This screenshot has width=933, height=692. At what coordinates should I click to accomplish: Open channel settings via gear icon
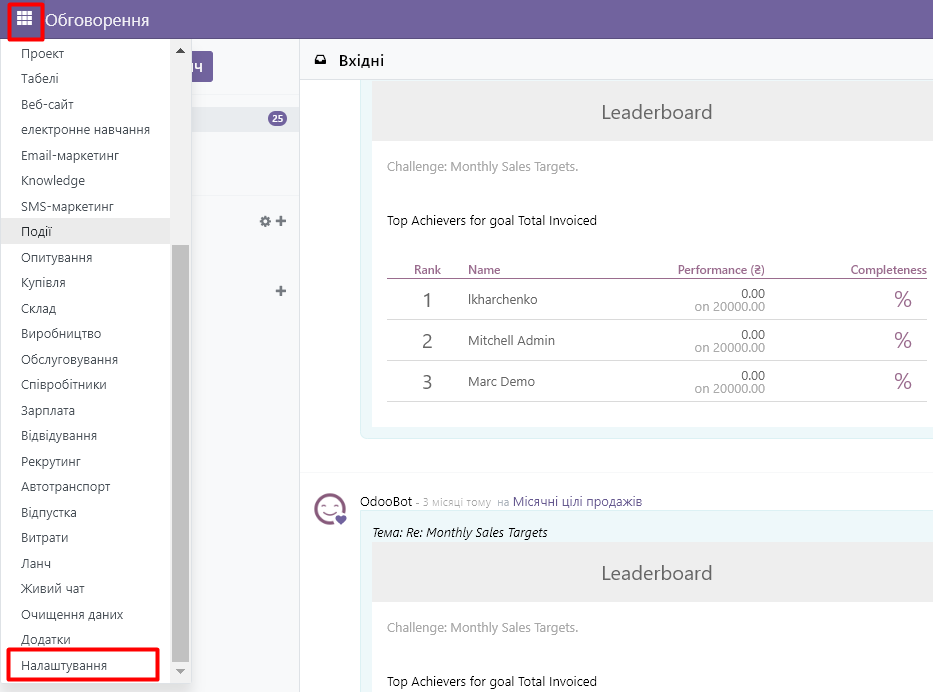[x=265, y=221]
